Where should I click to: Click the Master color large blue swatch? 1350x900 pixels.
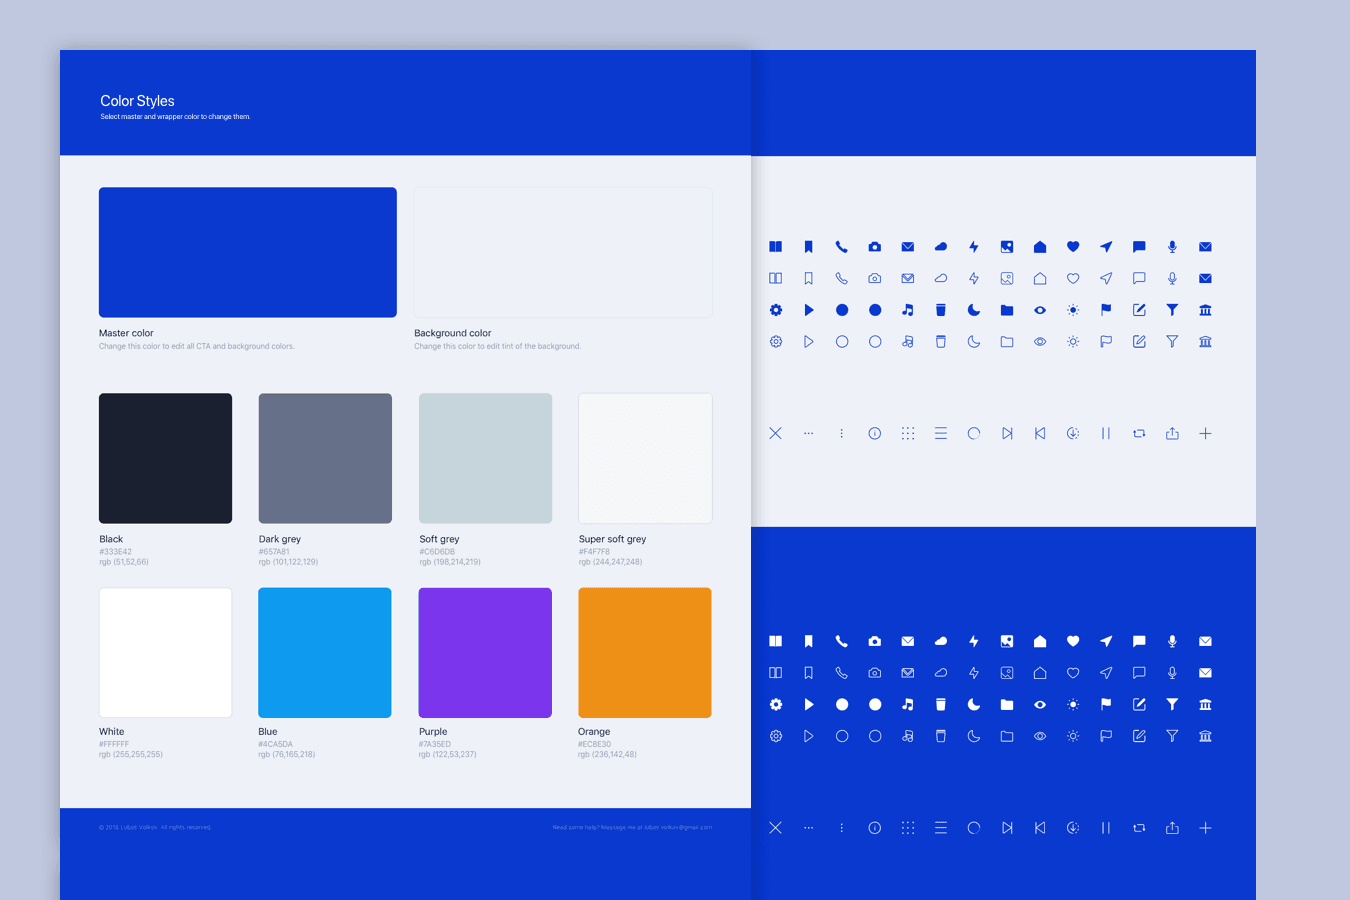click(248, 252)
